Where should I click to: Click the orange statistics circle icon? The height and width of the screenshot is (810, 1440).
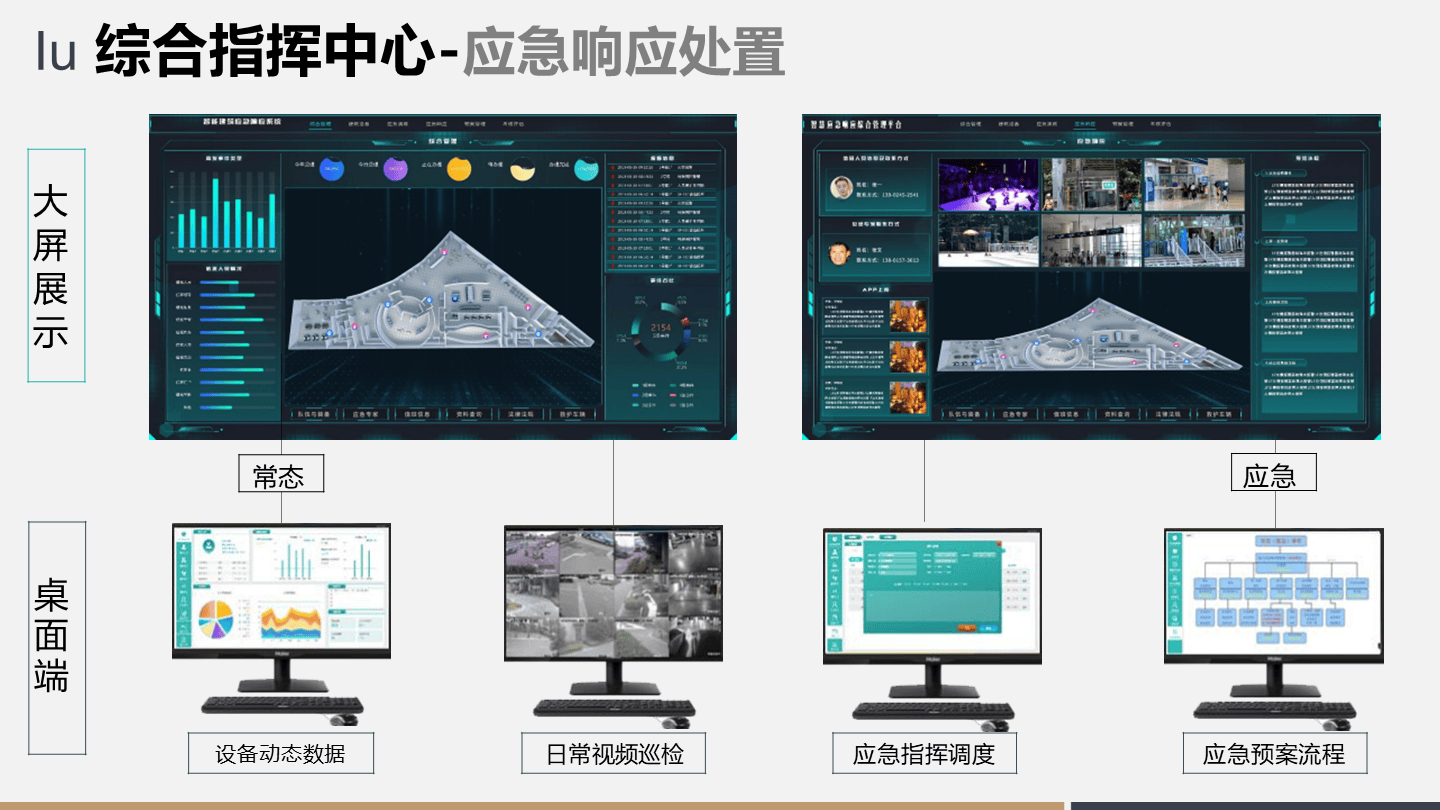459,169
